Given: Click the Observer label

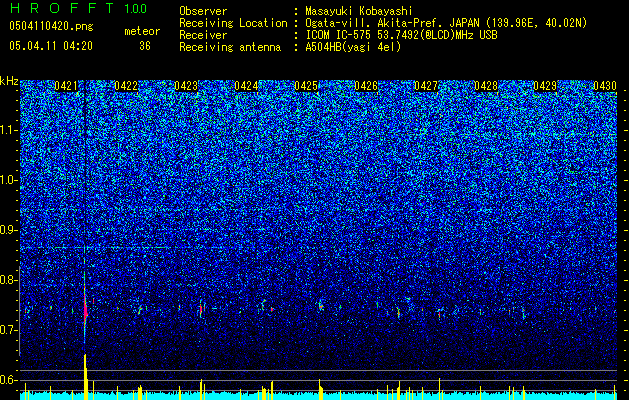Looking at the screenshot, I should [x=203, y=11].
